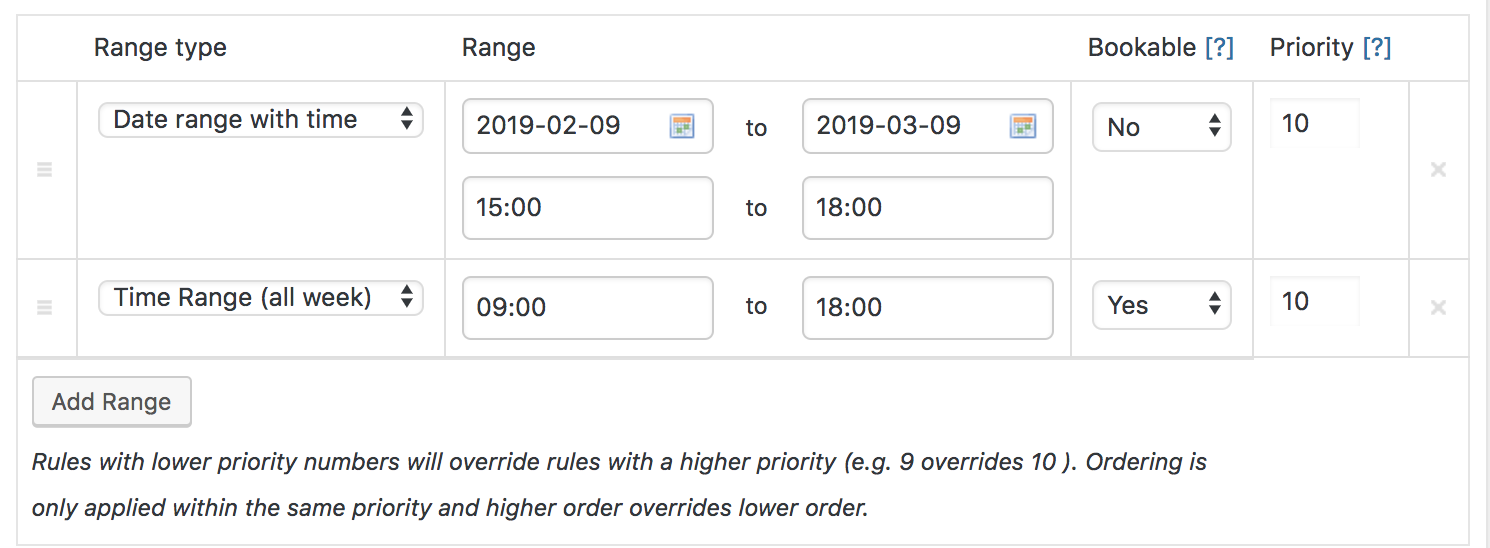Focus the 18:00 end time in second rule
This screenshot has height=548, width=1490.
tap(928, 308)
